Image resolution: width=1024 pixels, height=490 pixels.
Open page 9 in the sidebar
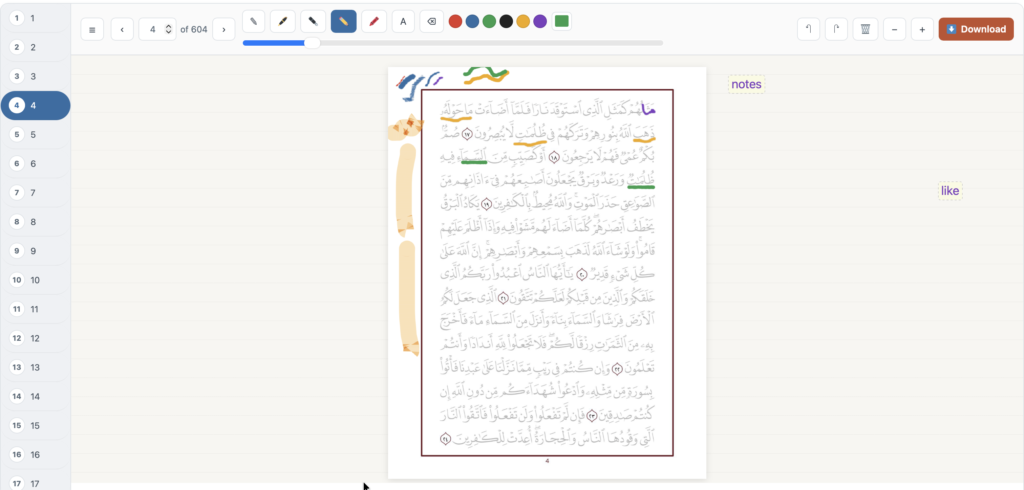pos(34,251)
